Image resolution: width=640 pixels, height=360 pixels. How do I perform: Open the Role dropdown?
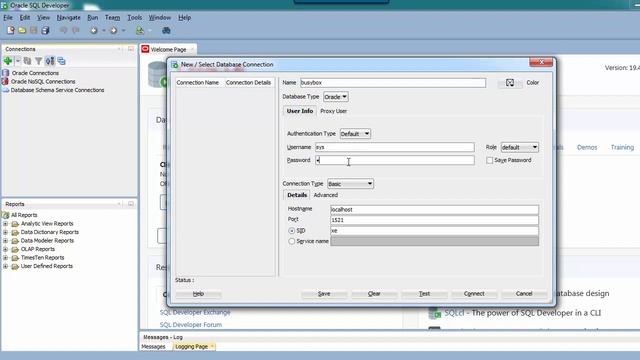[x=520, y=147]
